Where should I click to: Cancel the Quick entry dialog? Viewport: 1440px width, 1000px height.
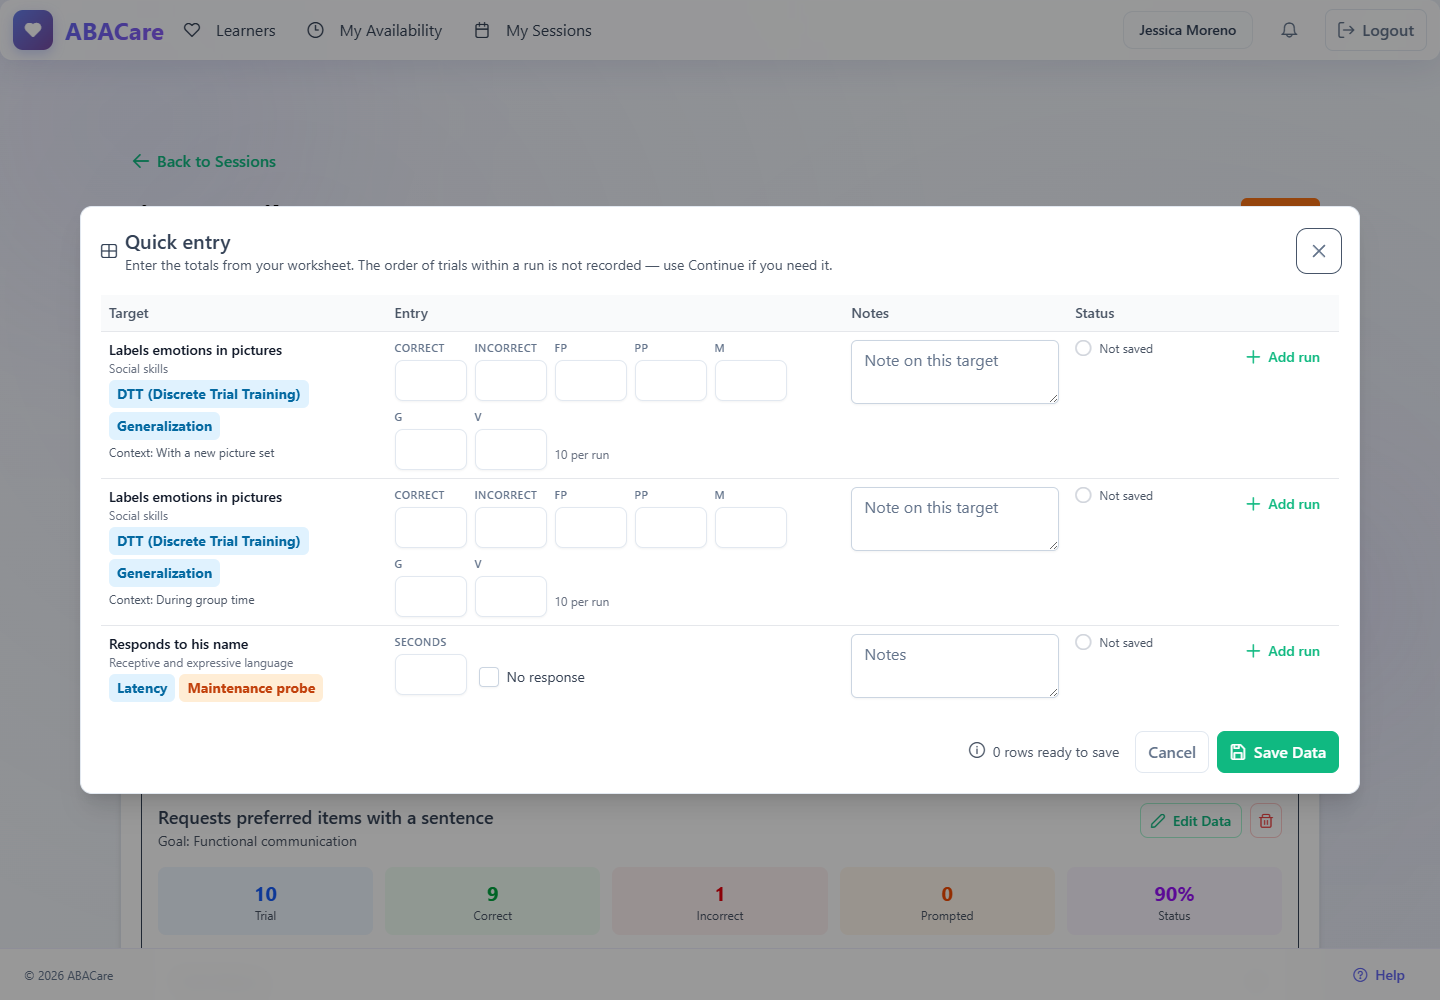1172,752
